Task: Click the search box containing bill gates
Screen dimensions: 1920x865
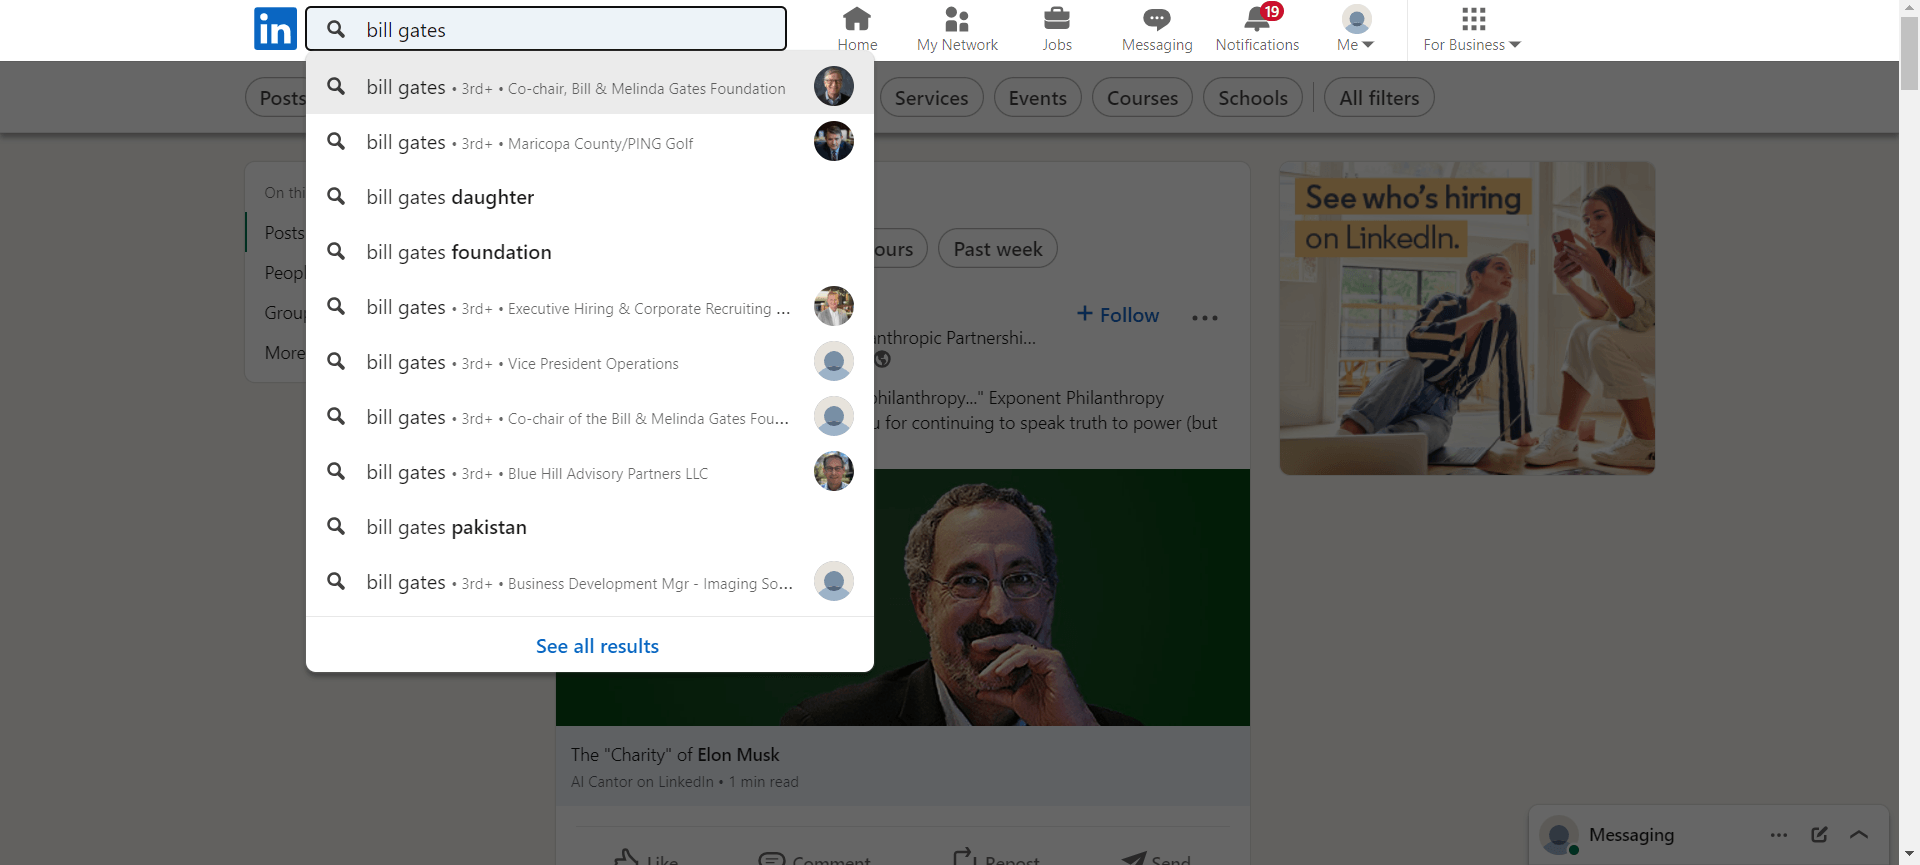Action: tap(560, 30)
